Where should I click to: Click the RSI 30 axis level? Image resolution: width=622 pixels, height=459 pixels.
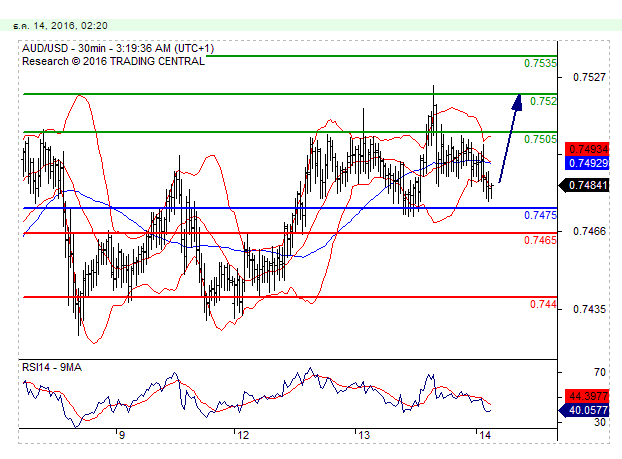coord(600,422)
